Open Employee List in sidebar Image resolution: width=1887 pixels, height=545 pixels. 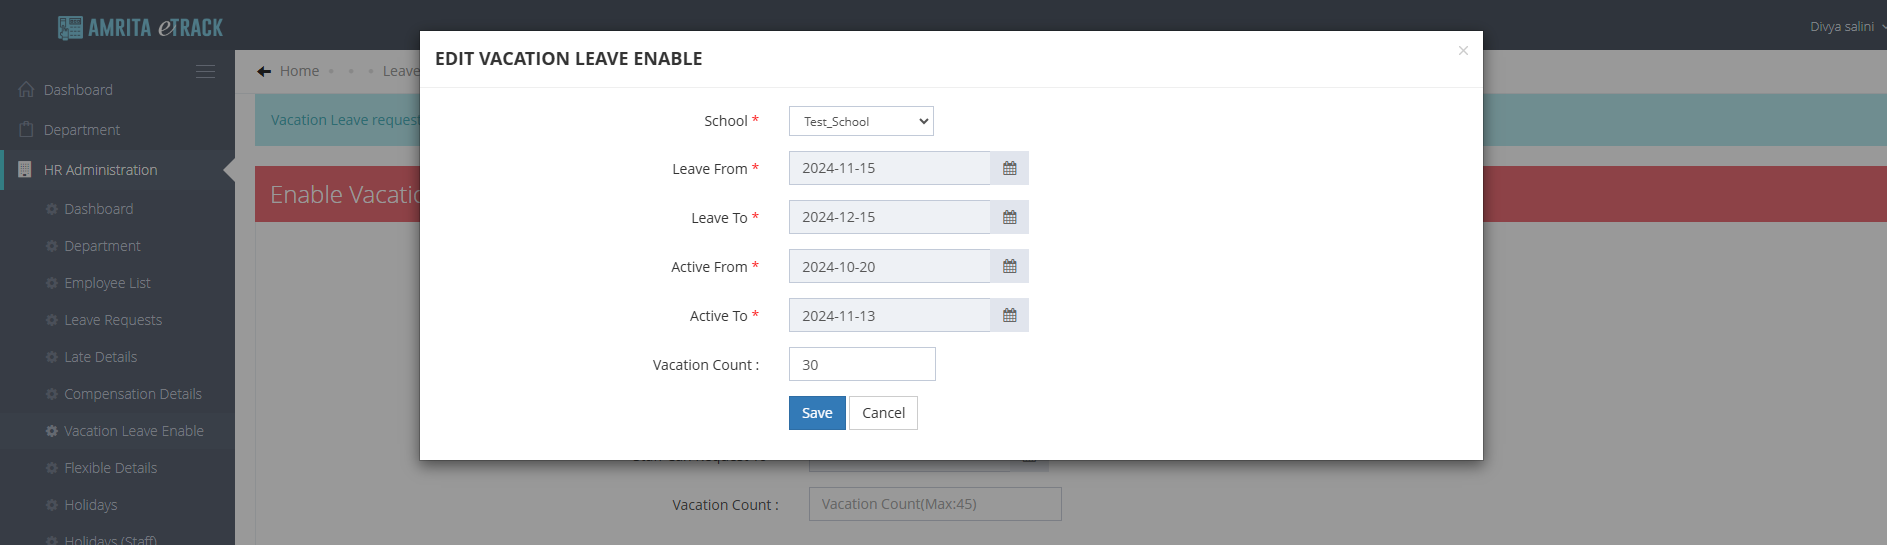[107, 283]
